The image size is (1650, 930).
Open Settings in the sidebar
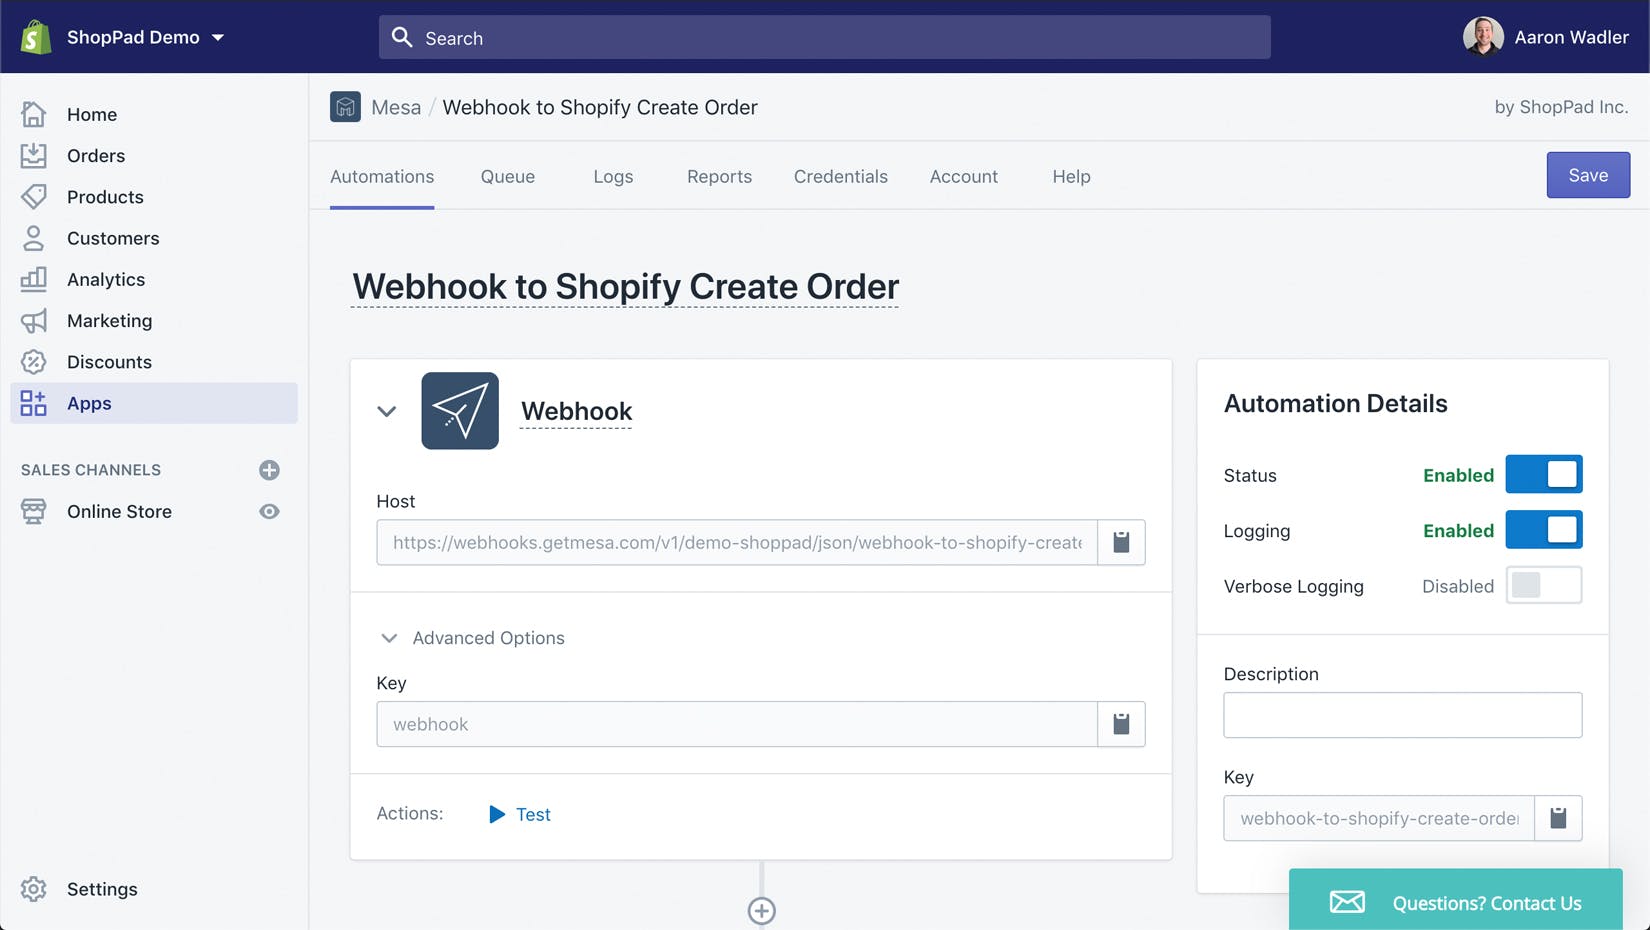(102, 889)
